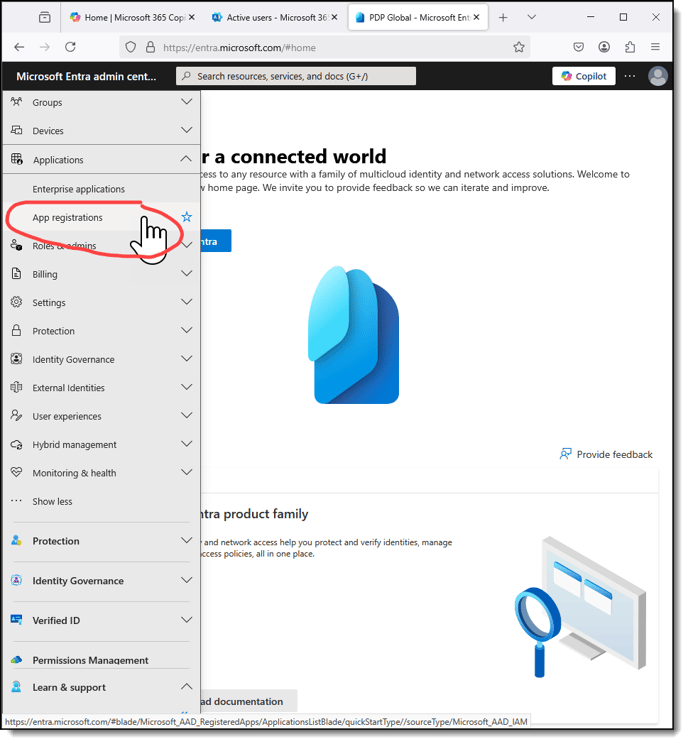Expand the User experiences chevron
This screenshot has width=688, height=744.
point(187,416)
